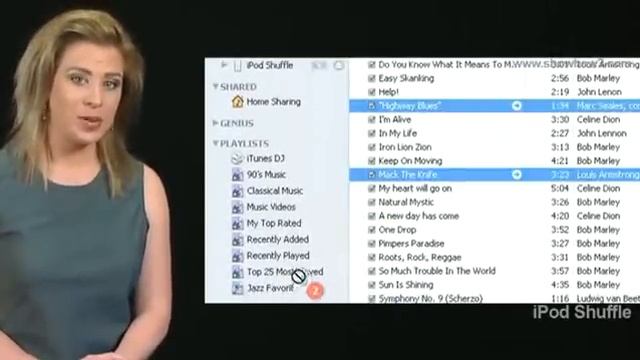Select the Recently Played playlist
640x360 pixels.
tap(278, 256)
